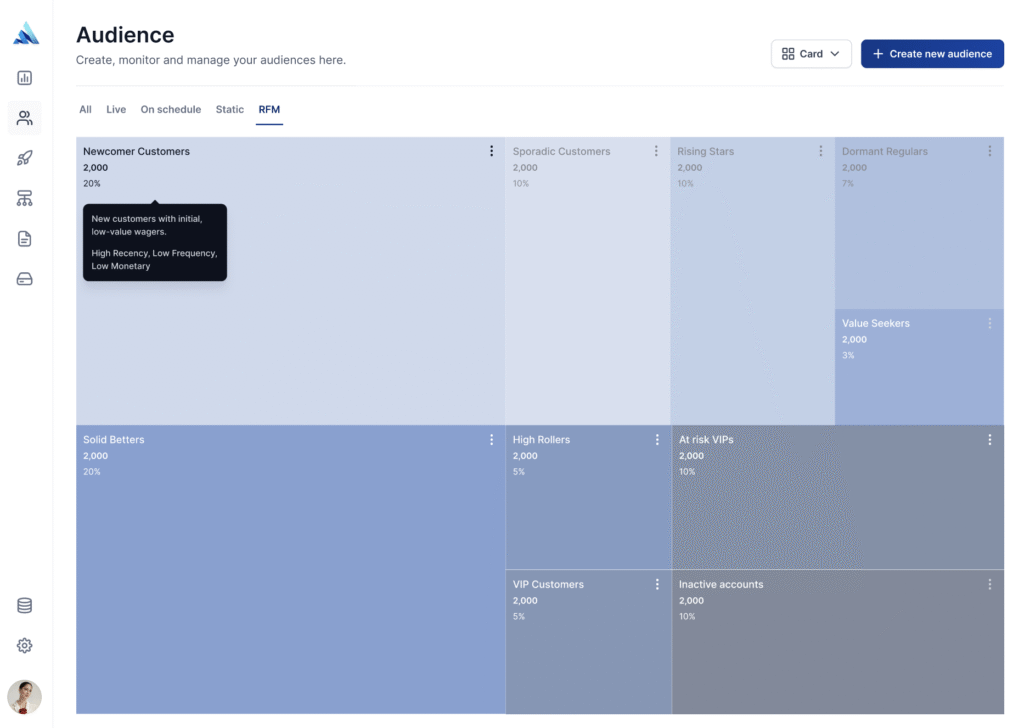Open Dormant Regulars three-dot menu
1024x728 pixels.
[x=990, y=151]
